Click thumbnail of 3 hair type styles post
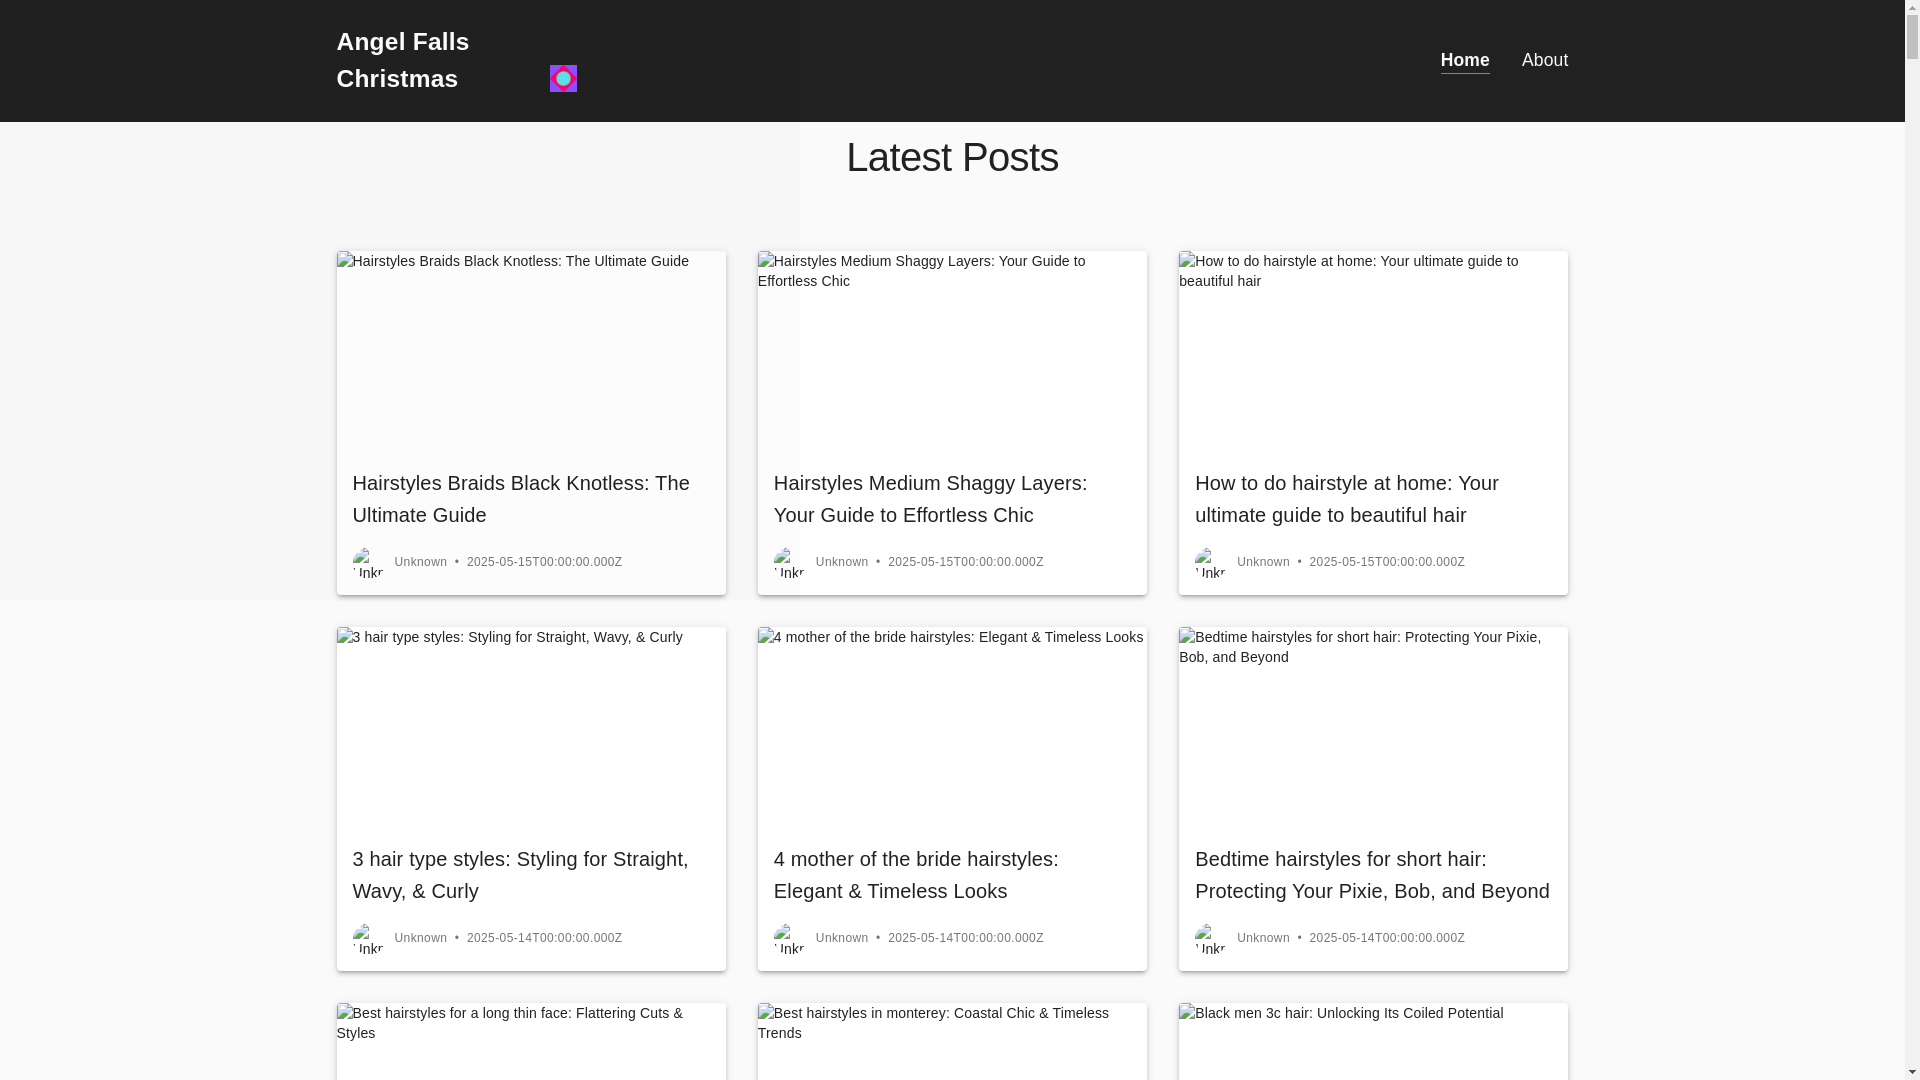This screenshot has height=1080, width=1920. pyautogui.click(x=530, y=727)
